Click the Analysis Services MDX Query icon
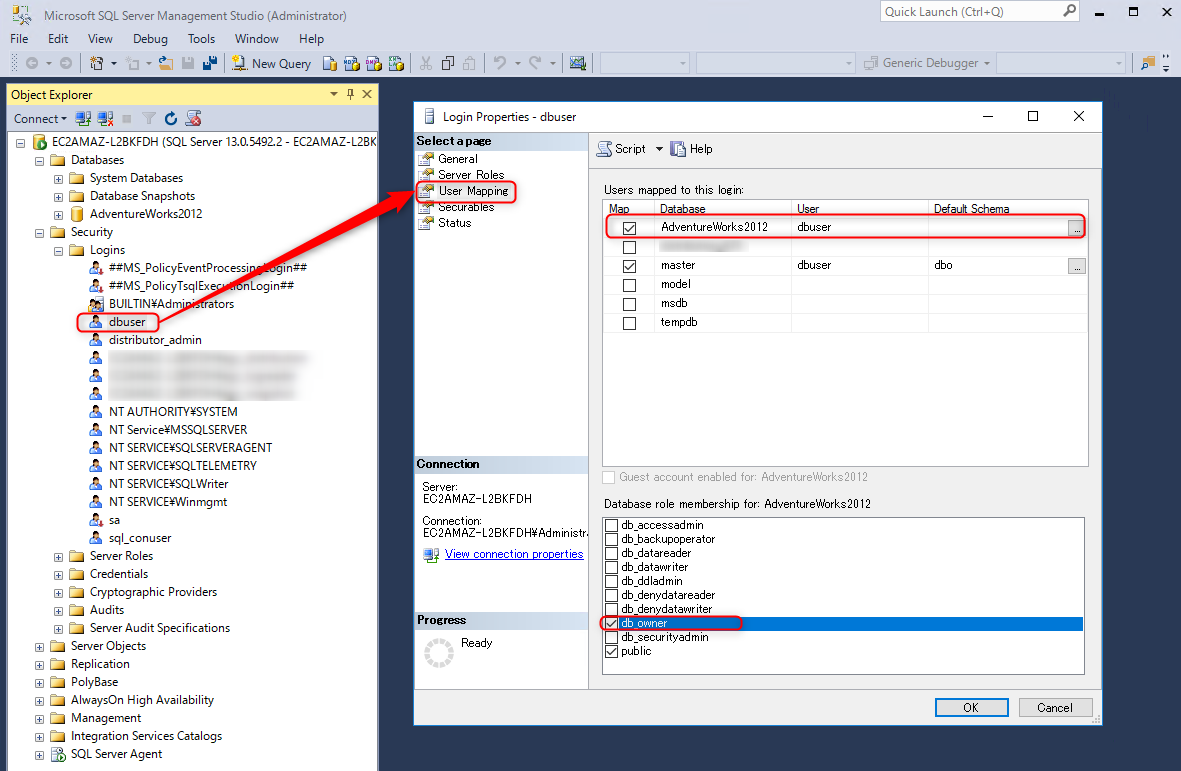The height and width of the screenshot is (771, 1181). [352, 63]
